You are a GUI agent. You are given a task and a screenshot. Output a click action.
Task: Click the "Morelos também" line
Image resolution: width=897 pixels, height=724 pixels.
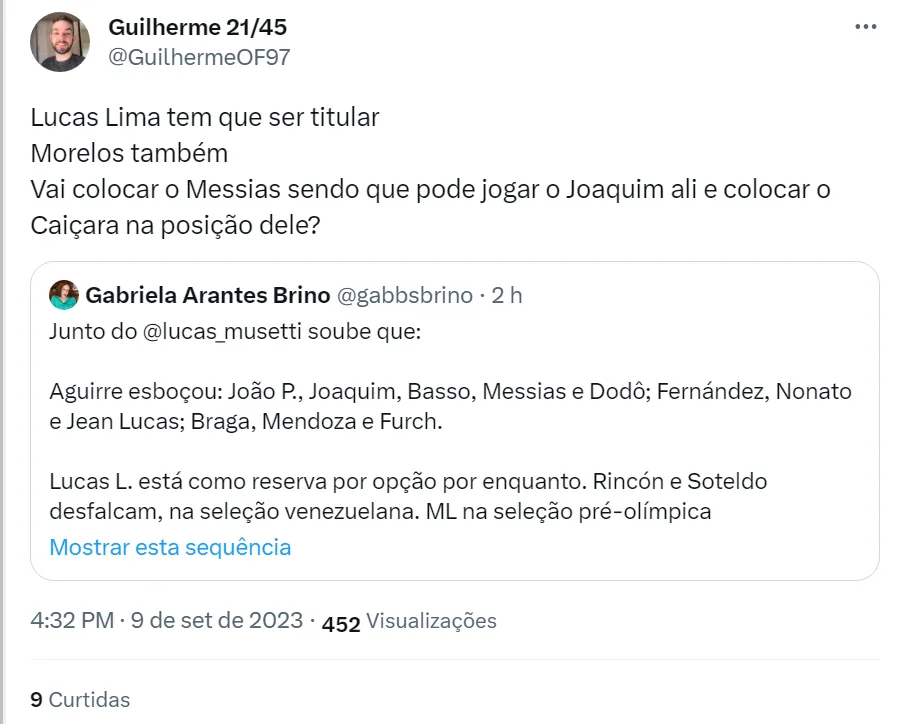tap(129, 153)
